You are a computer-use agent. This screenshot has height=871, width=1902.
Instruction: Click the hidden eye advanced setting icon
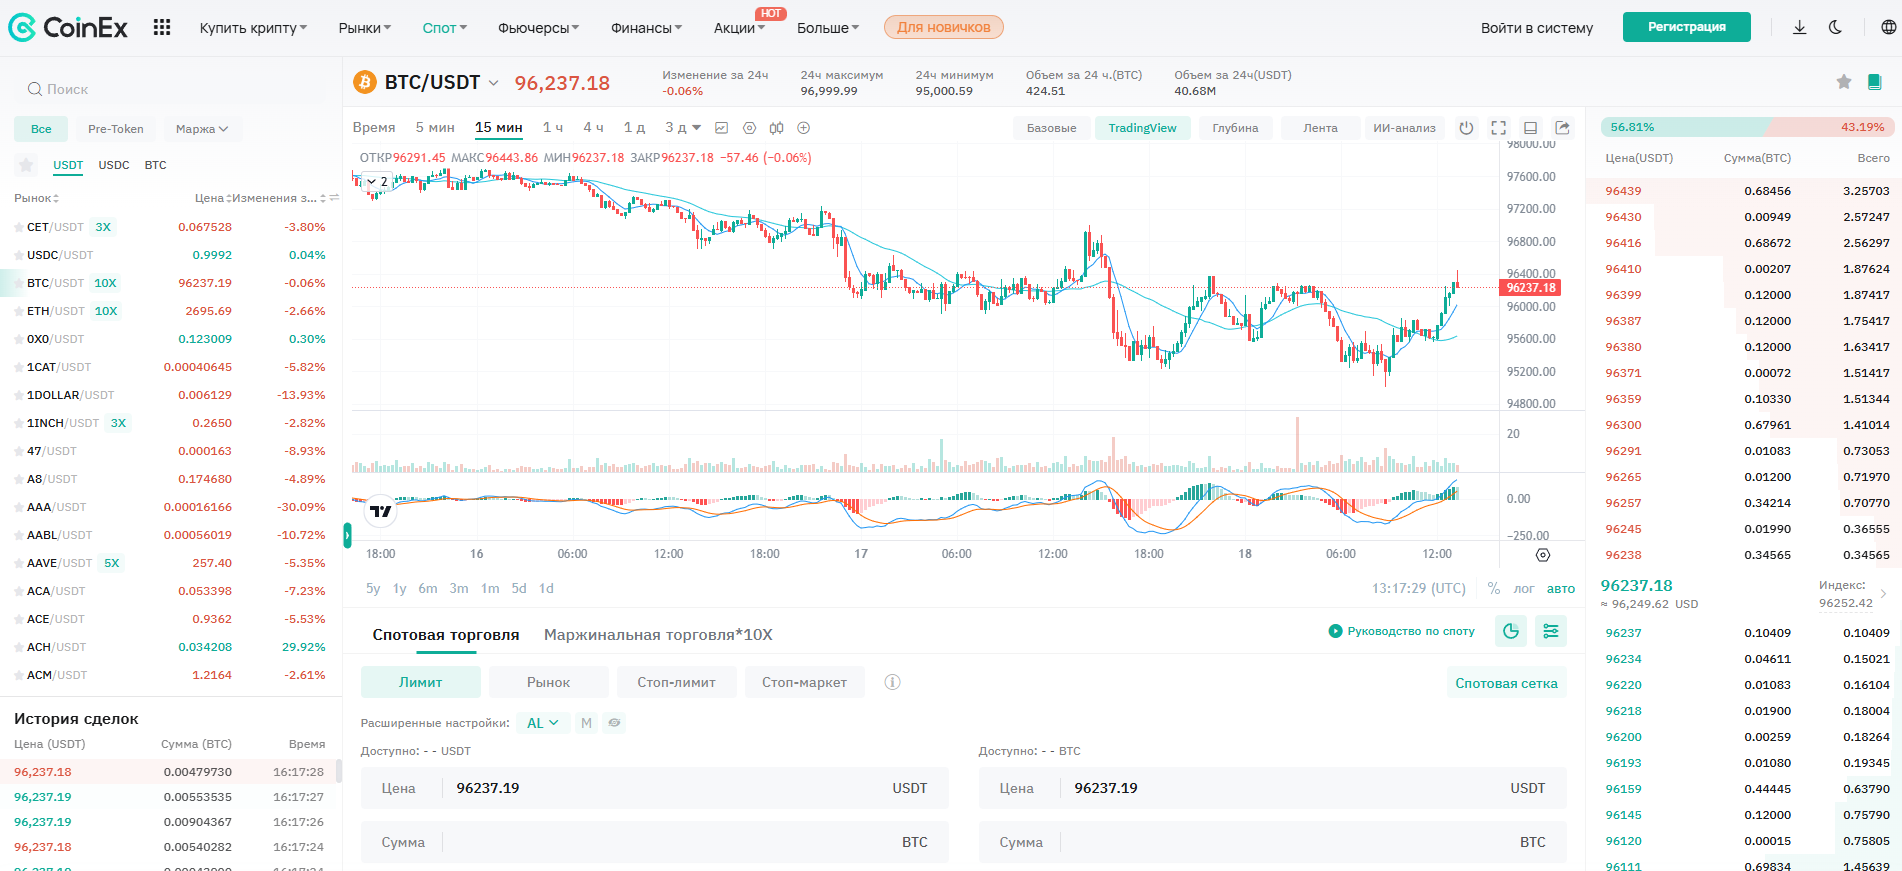tap(615, 723)
